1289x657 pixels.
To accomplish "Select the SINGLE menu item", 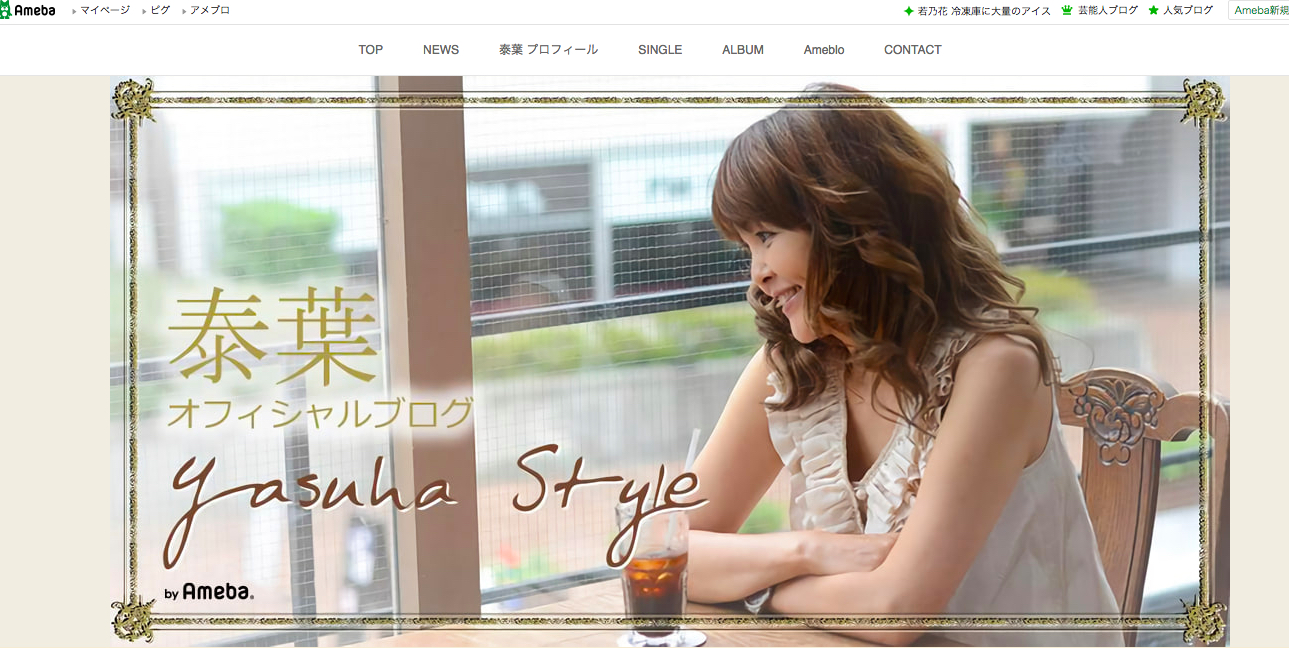I will click(x=661, y=49).
